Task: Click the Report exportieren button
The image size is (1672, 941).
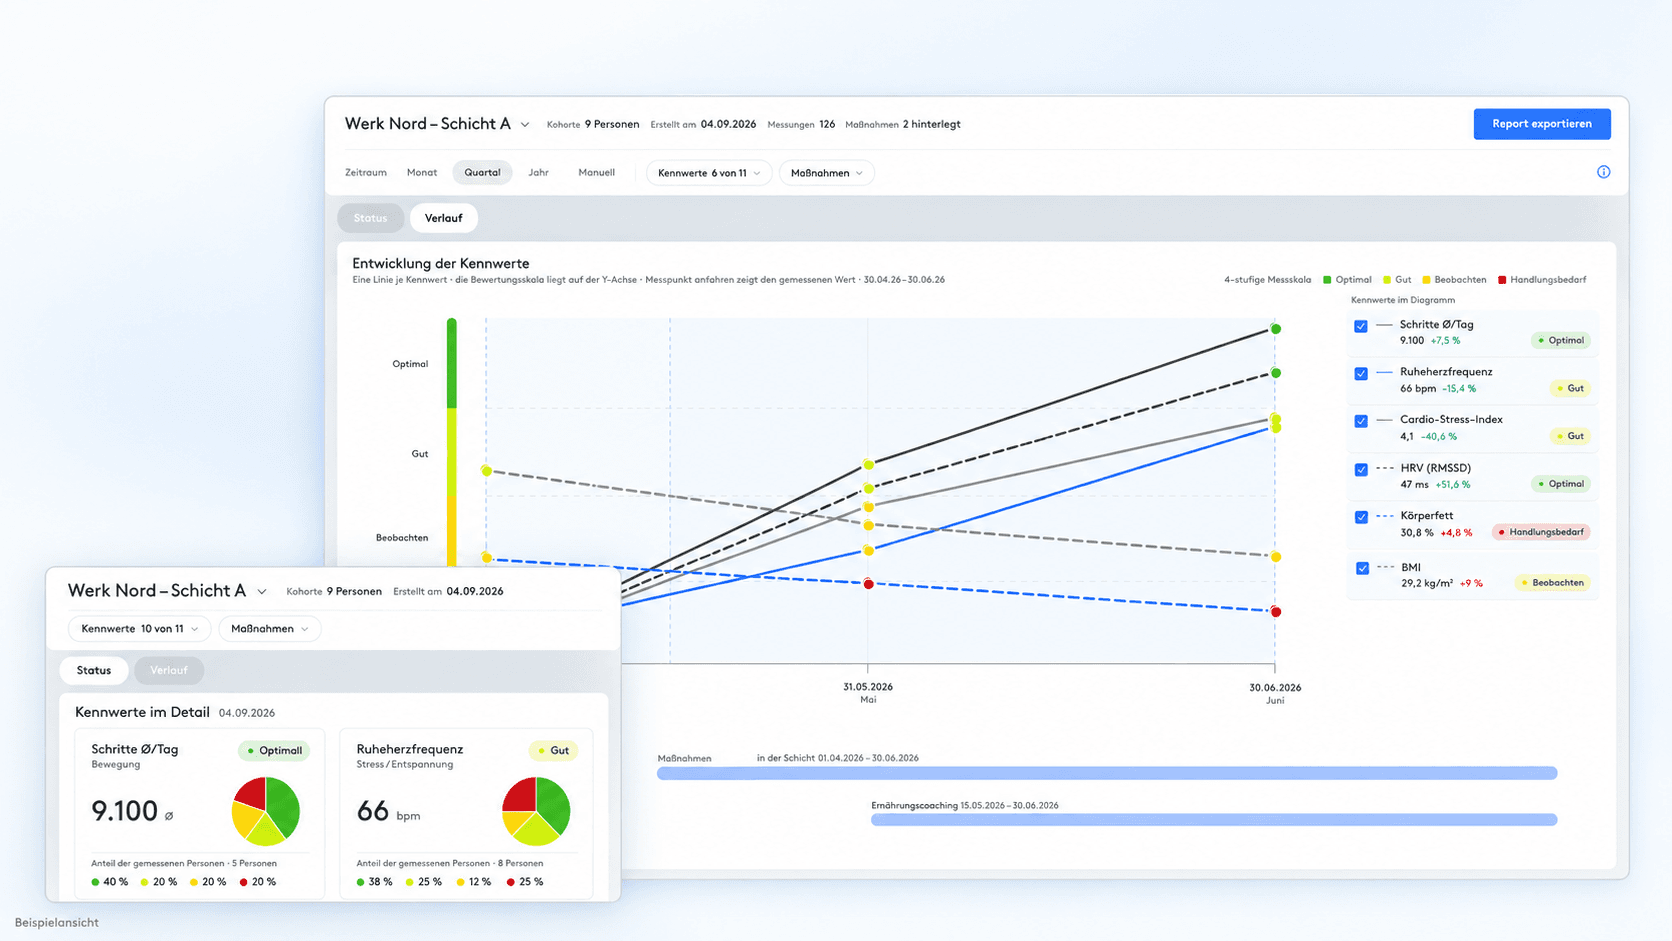Action: click(x=1541, y=124)
